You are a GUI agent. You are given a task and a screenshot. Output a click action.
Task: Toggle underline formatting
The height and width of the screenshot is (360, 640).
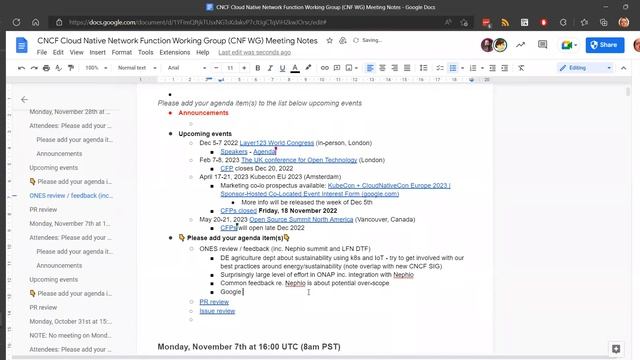coord(282,68)
